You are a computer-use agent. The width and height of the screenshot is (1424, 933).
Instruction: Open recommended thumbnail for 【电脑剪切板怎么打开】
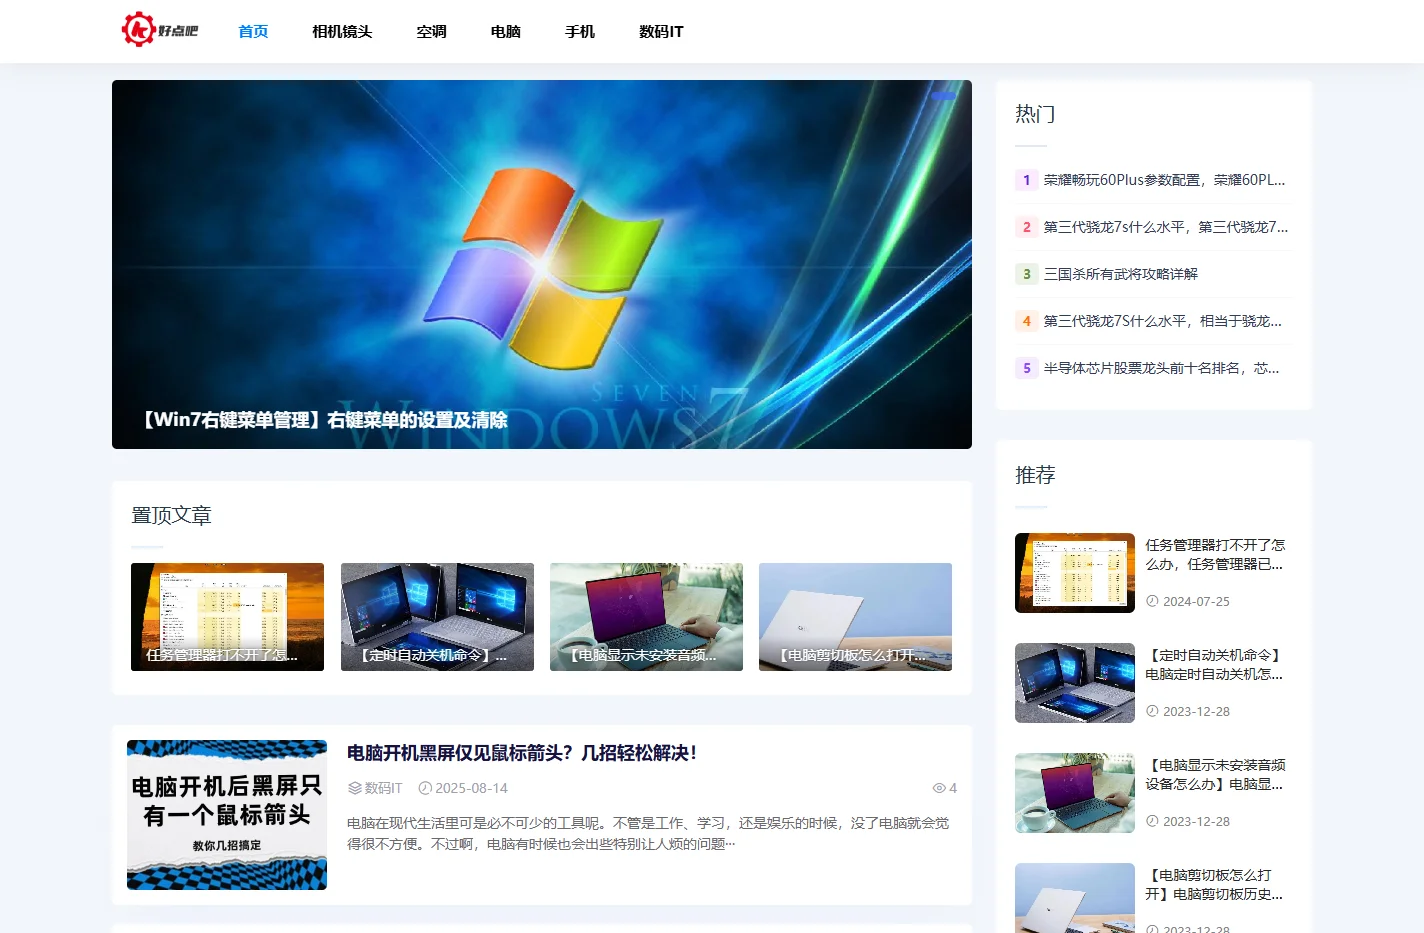click(1075, 898)
